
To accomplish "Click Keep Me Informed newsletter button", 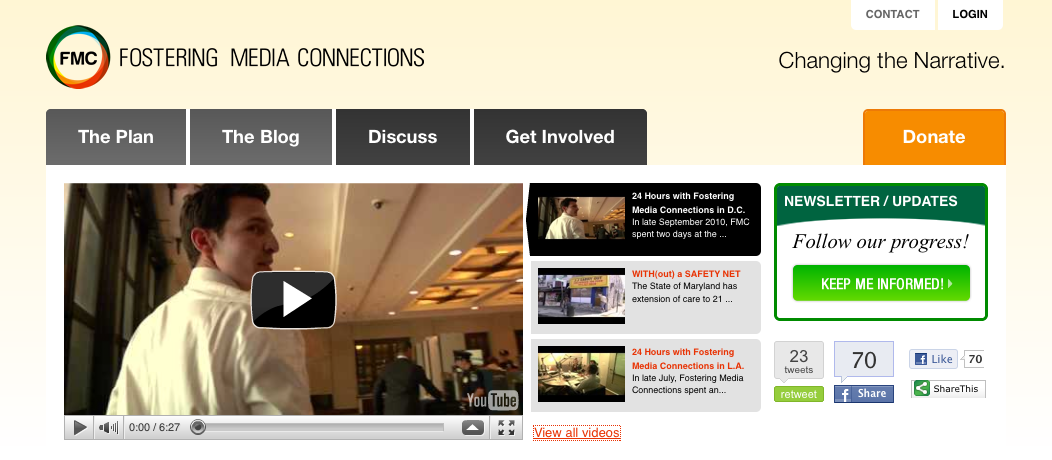I will click(881, 283).
